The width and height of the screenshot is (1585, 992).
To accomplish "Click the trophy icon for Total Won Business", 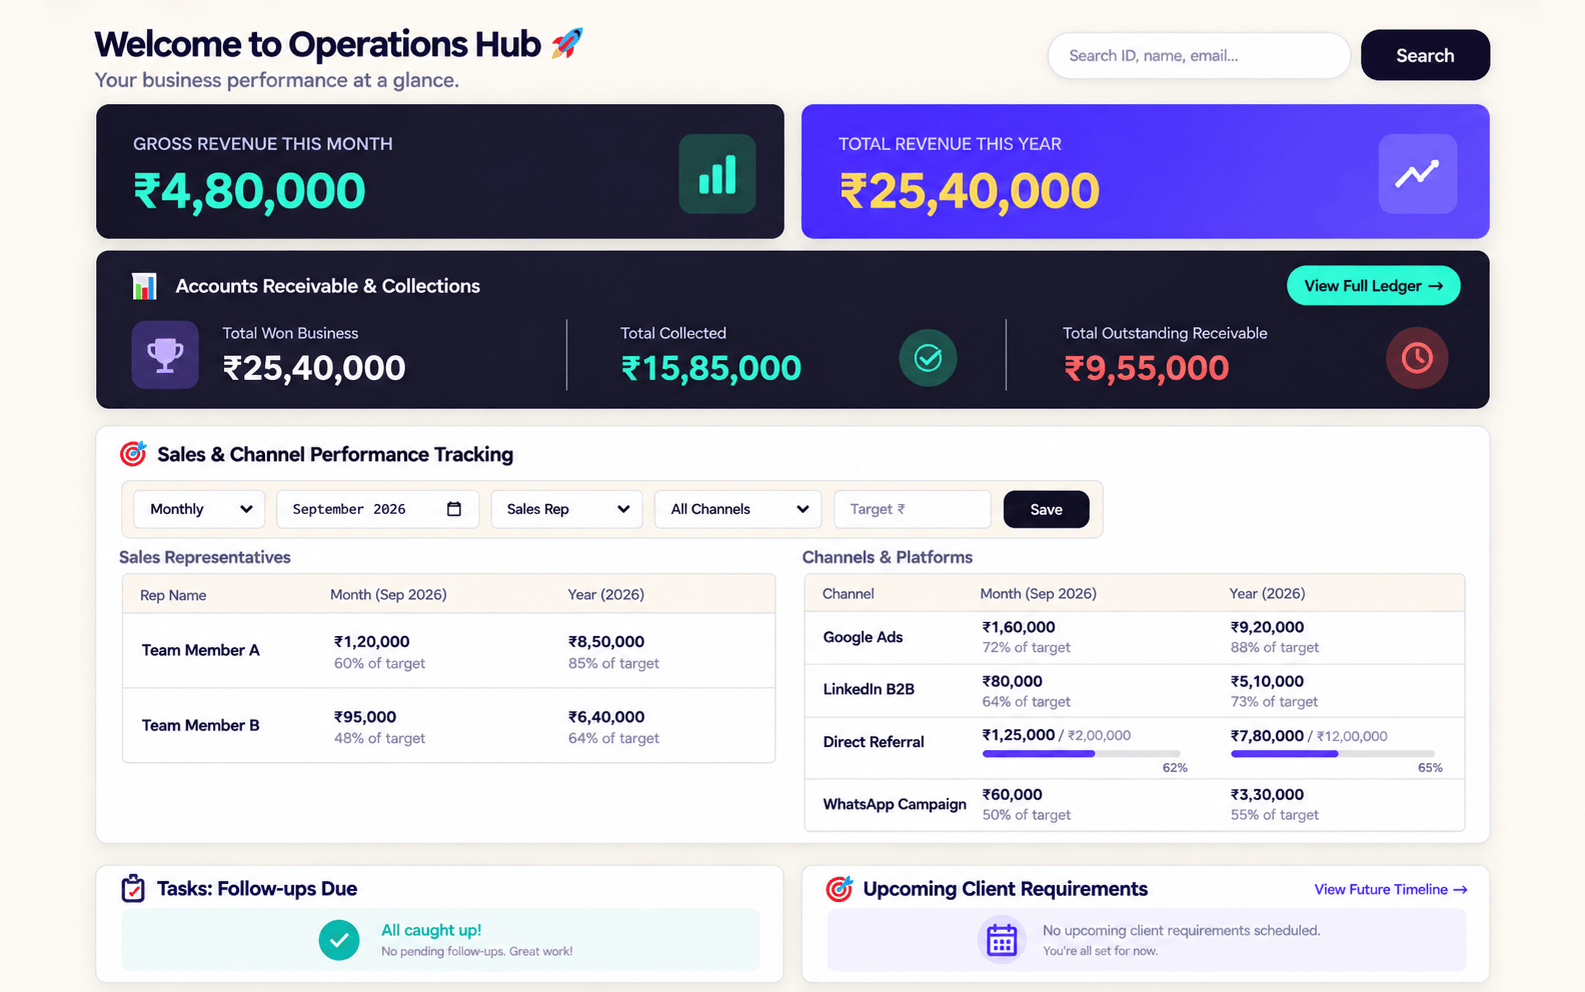I will (165, 354).
